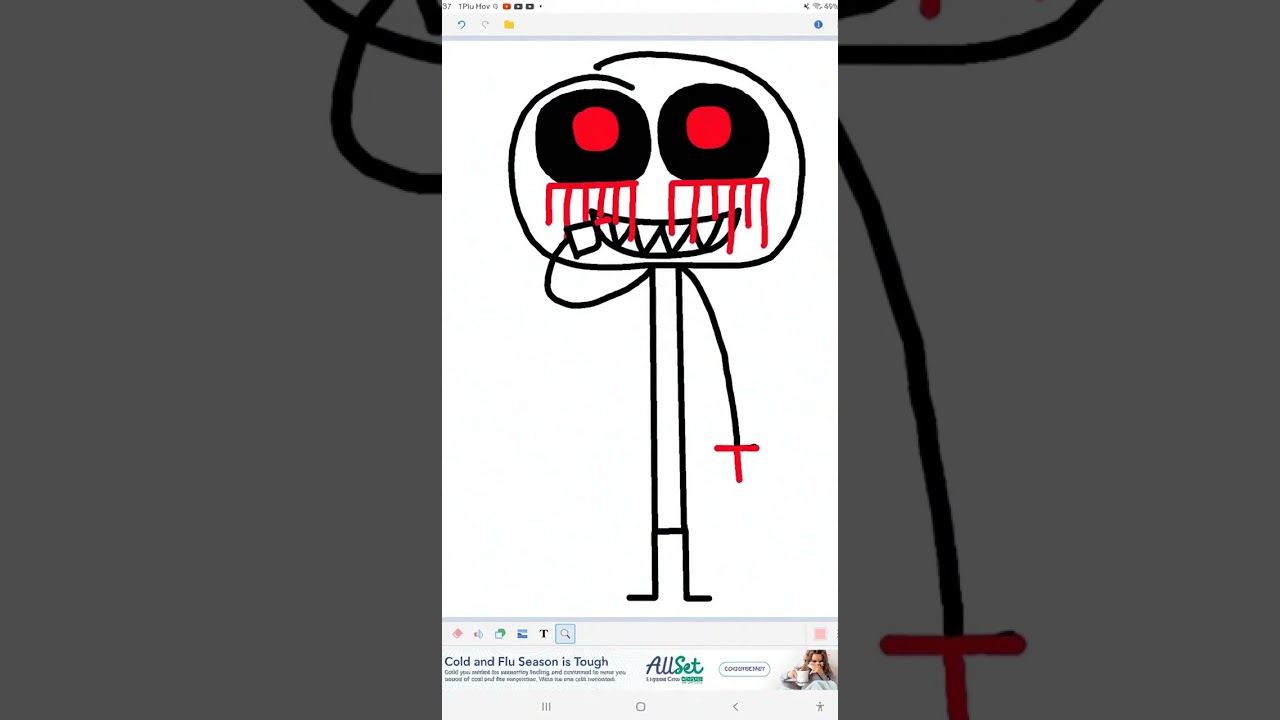Select the spray/airbrush tool icon

pos(478,634)
